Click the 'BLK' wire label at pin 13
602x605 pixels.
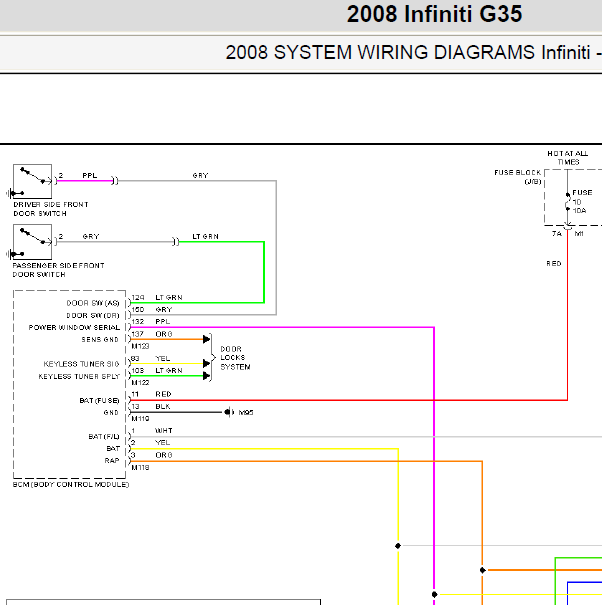[x=162, y=406]
